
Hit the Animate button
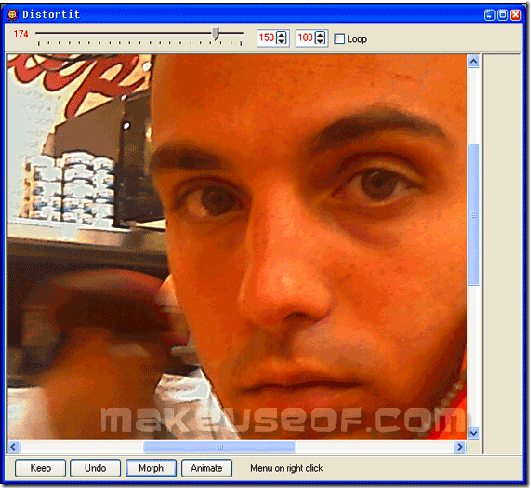pyautogui.click(x=206, y=468)
